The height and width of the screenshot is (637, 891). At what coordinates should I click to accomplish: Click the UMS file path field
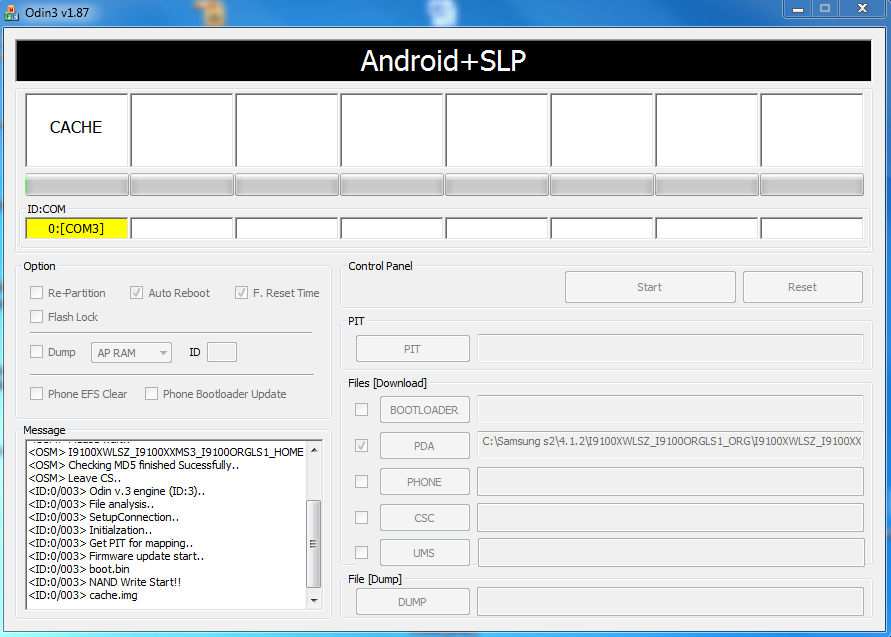[x=671, y=553]
